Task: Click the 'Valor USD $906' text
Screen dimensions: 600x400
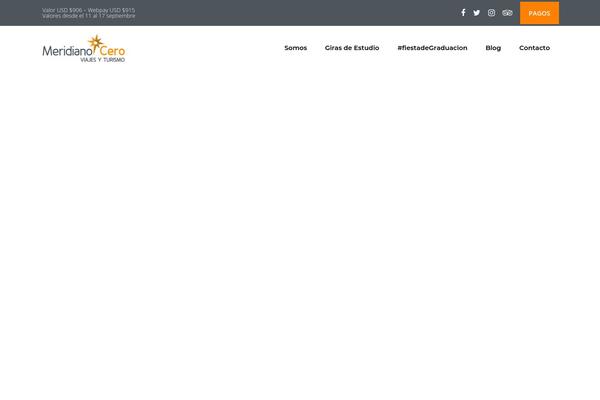Action: (x=62, y=10)
